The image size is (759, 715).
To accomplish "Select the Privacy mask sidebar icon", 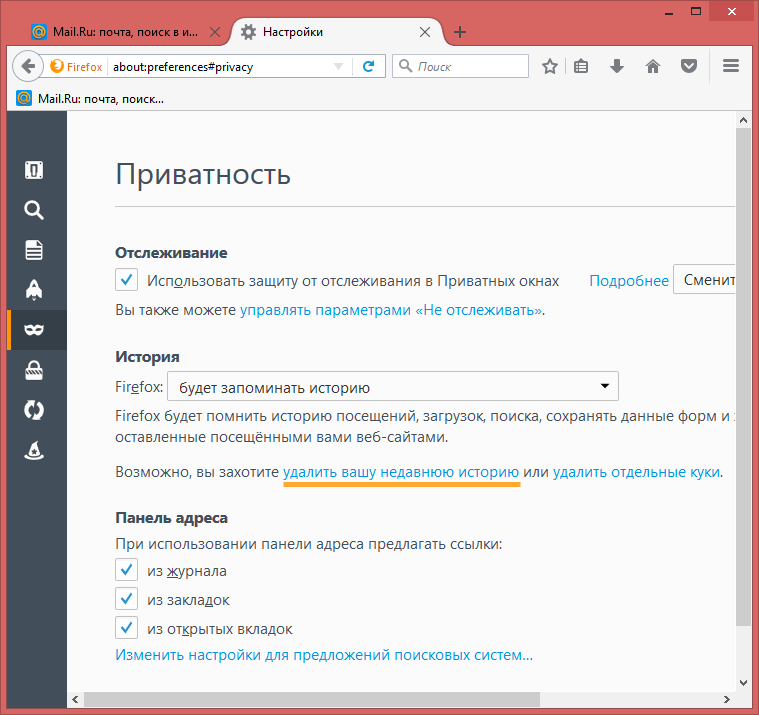I will 34,330.
